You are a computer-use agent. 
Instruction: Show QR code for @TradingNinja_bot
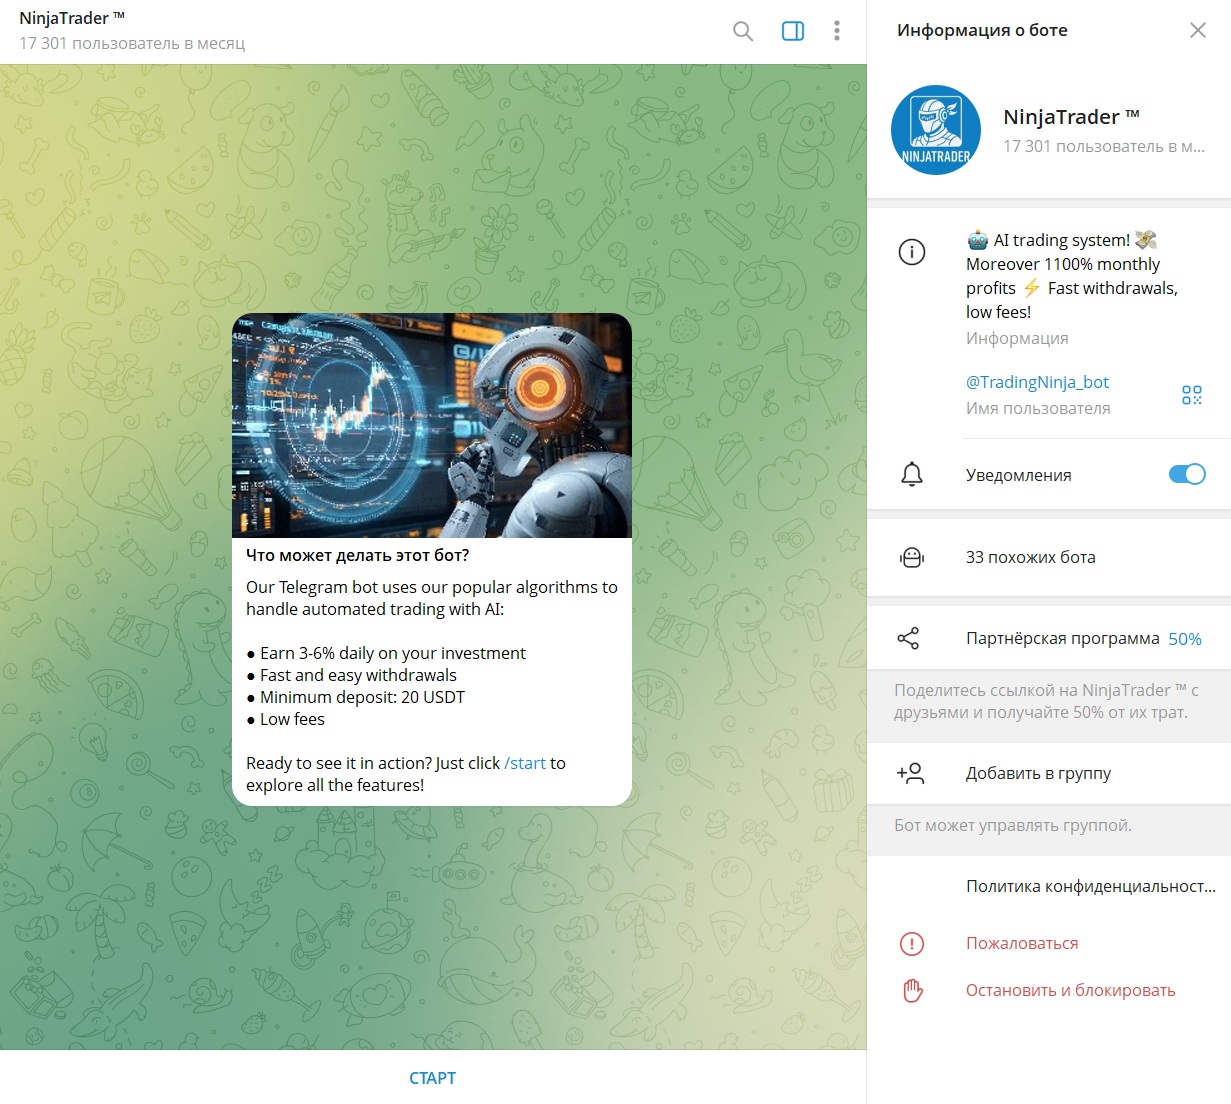click(x=1192, y=395)
